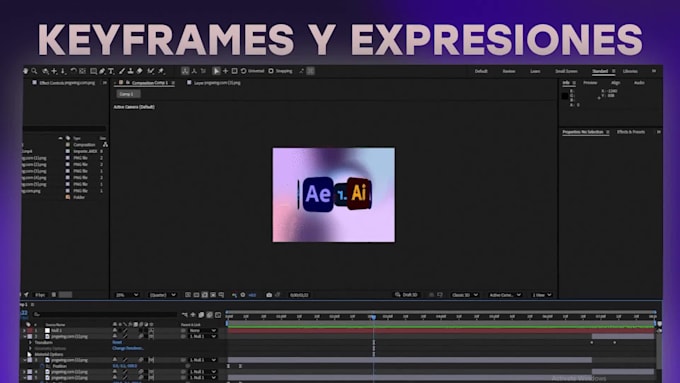
Task: Select the Zoom magnifier tool
Action: [34, 71]
